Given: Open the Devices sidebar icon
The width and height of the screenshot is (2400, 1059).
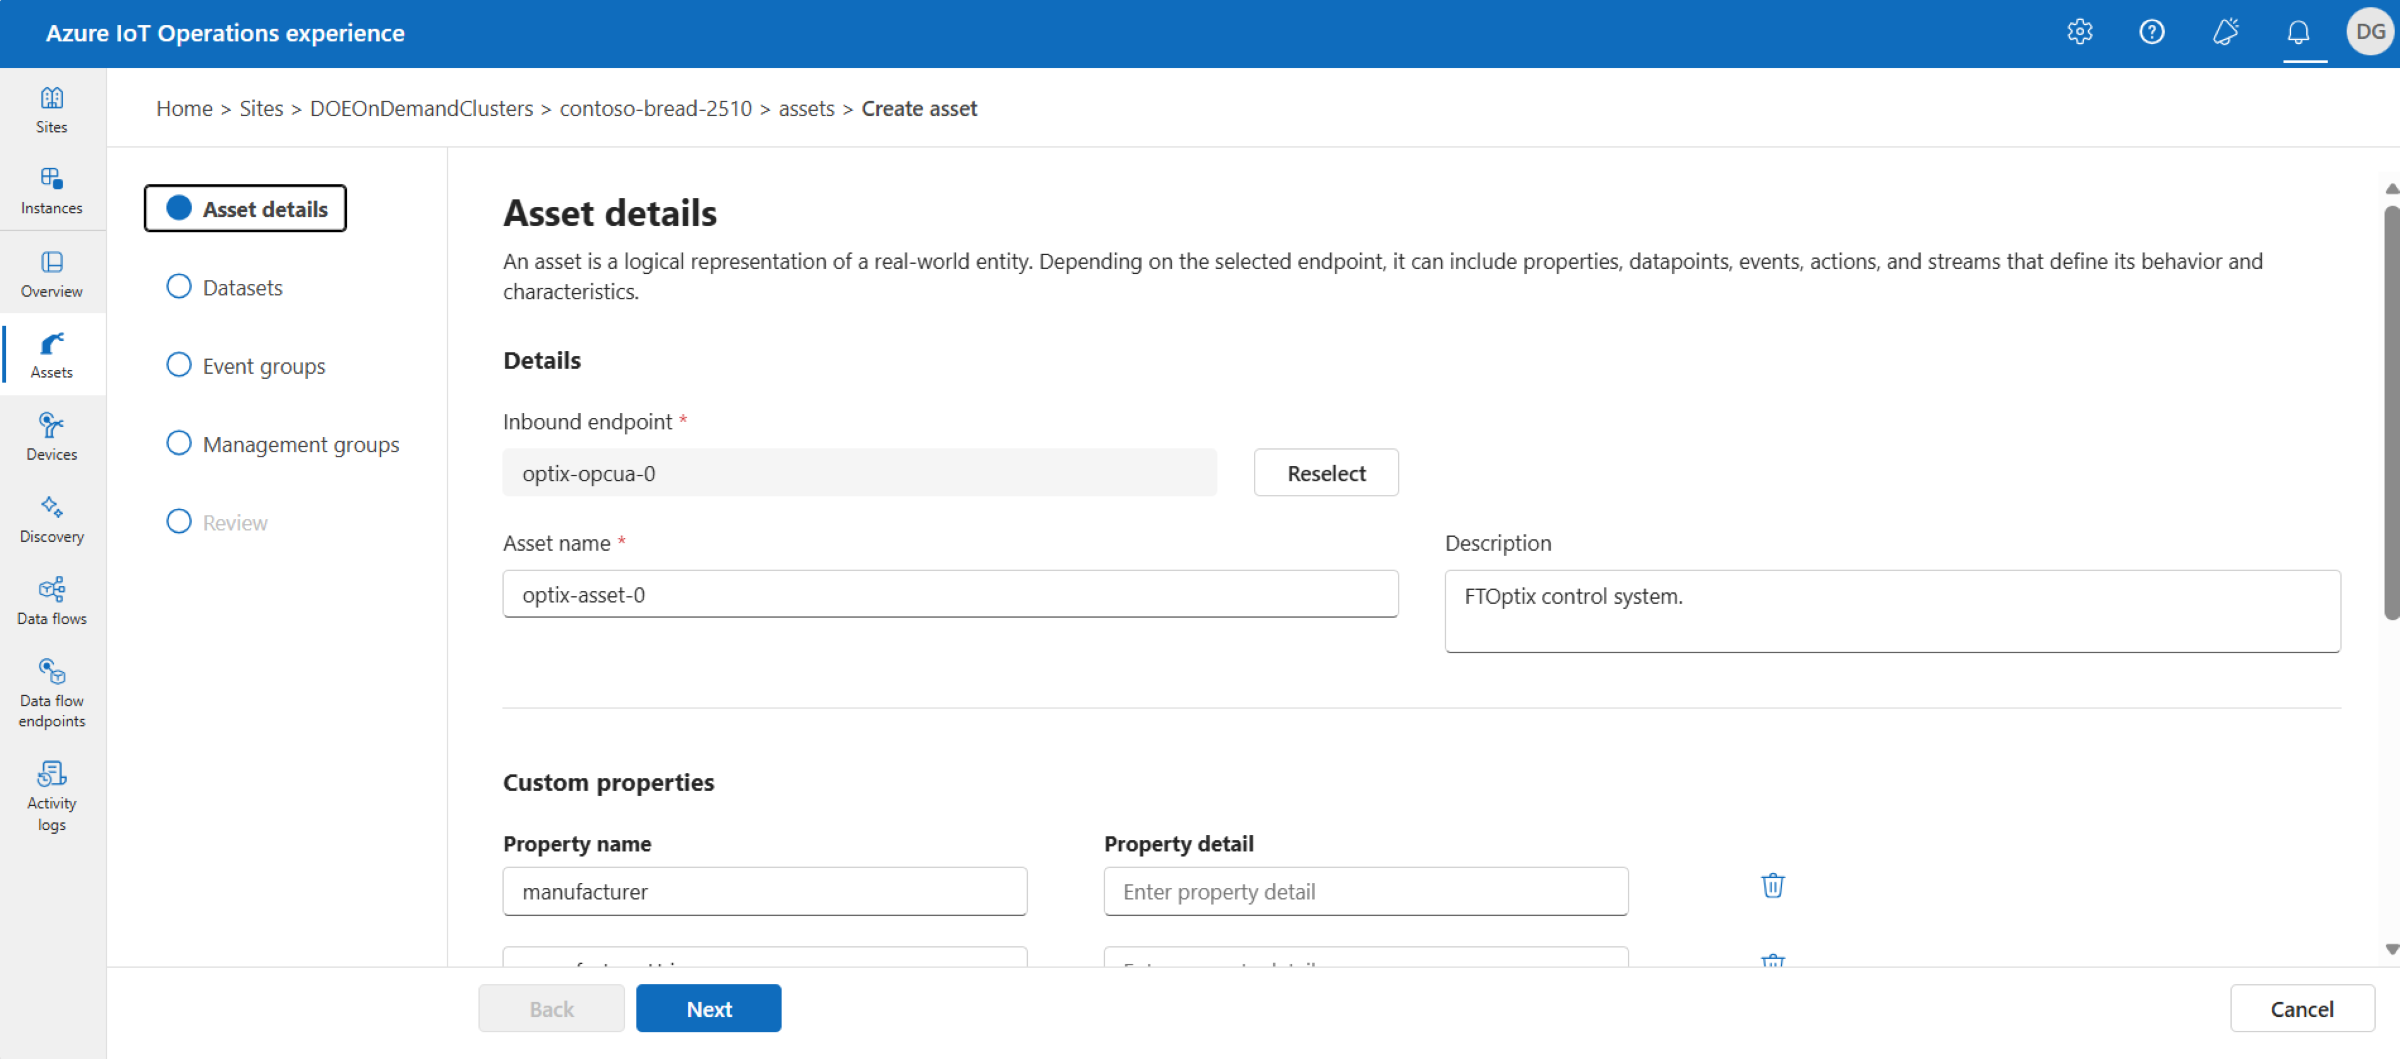Looking at the screenshot, I should tap(52, 437).
